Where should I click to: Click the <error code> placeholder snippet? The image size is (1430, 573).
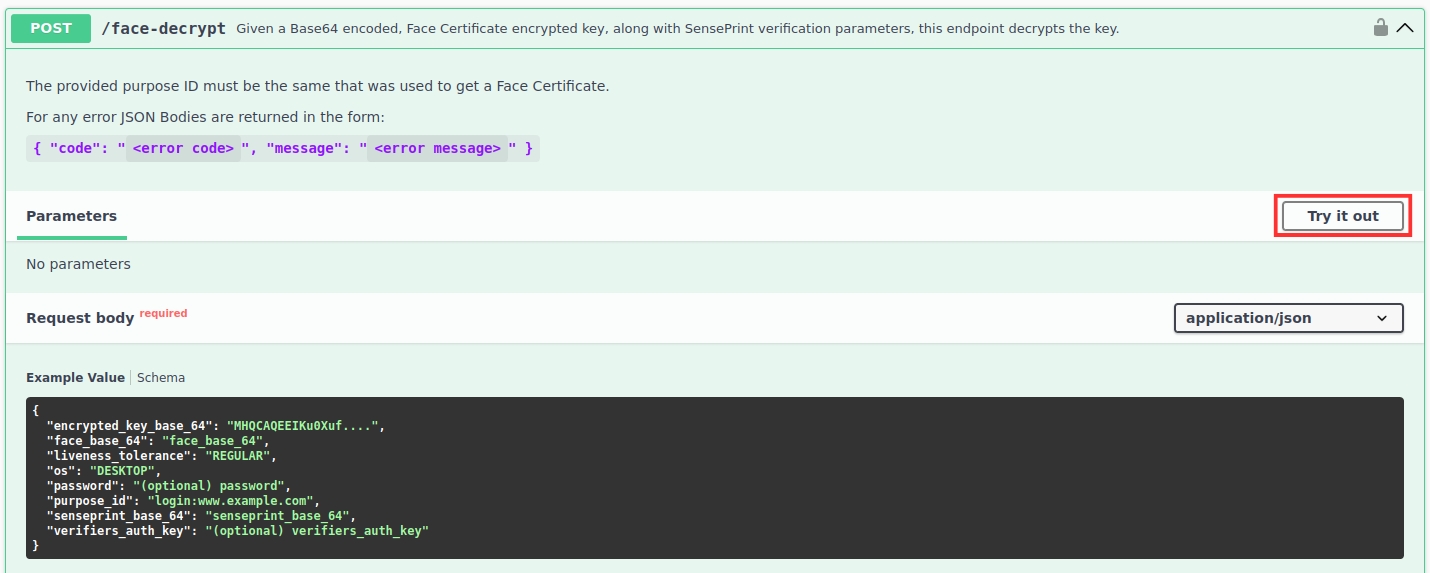[183, 149]
